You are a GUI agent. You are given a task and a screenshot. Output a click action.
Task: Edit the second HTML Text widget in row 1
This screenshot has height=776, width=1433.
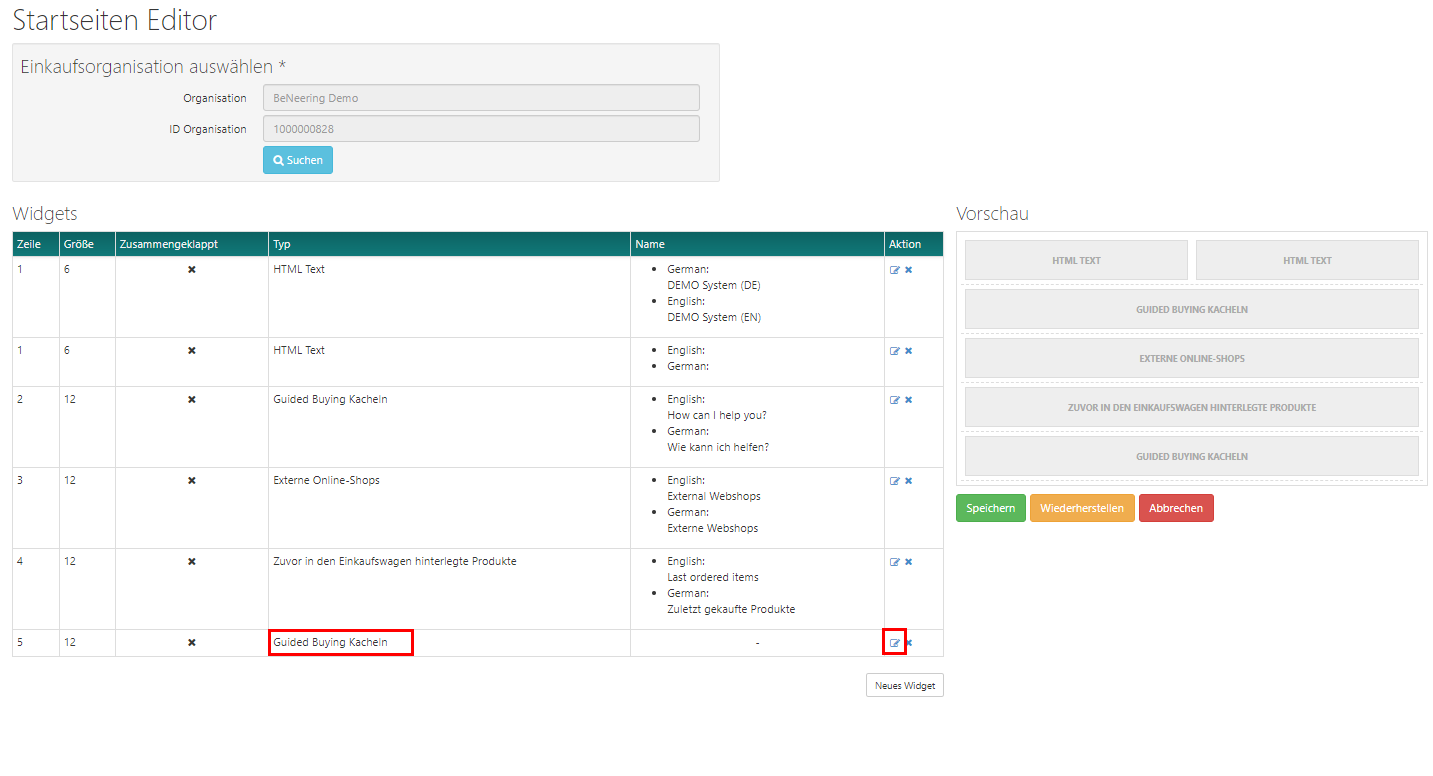[895, 351]
